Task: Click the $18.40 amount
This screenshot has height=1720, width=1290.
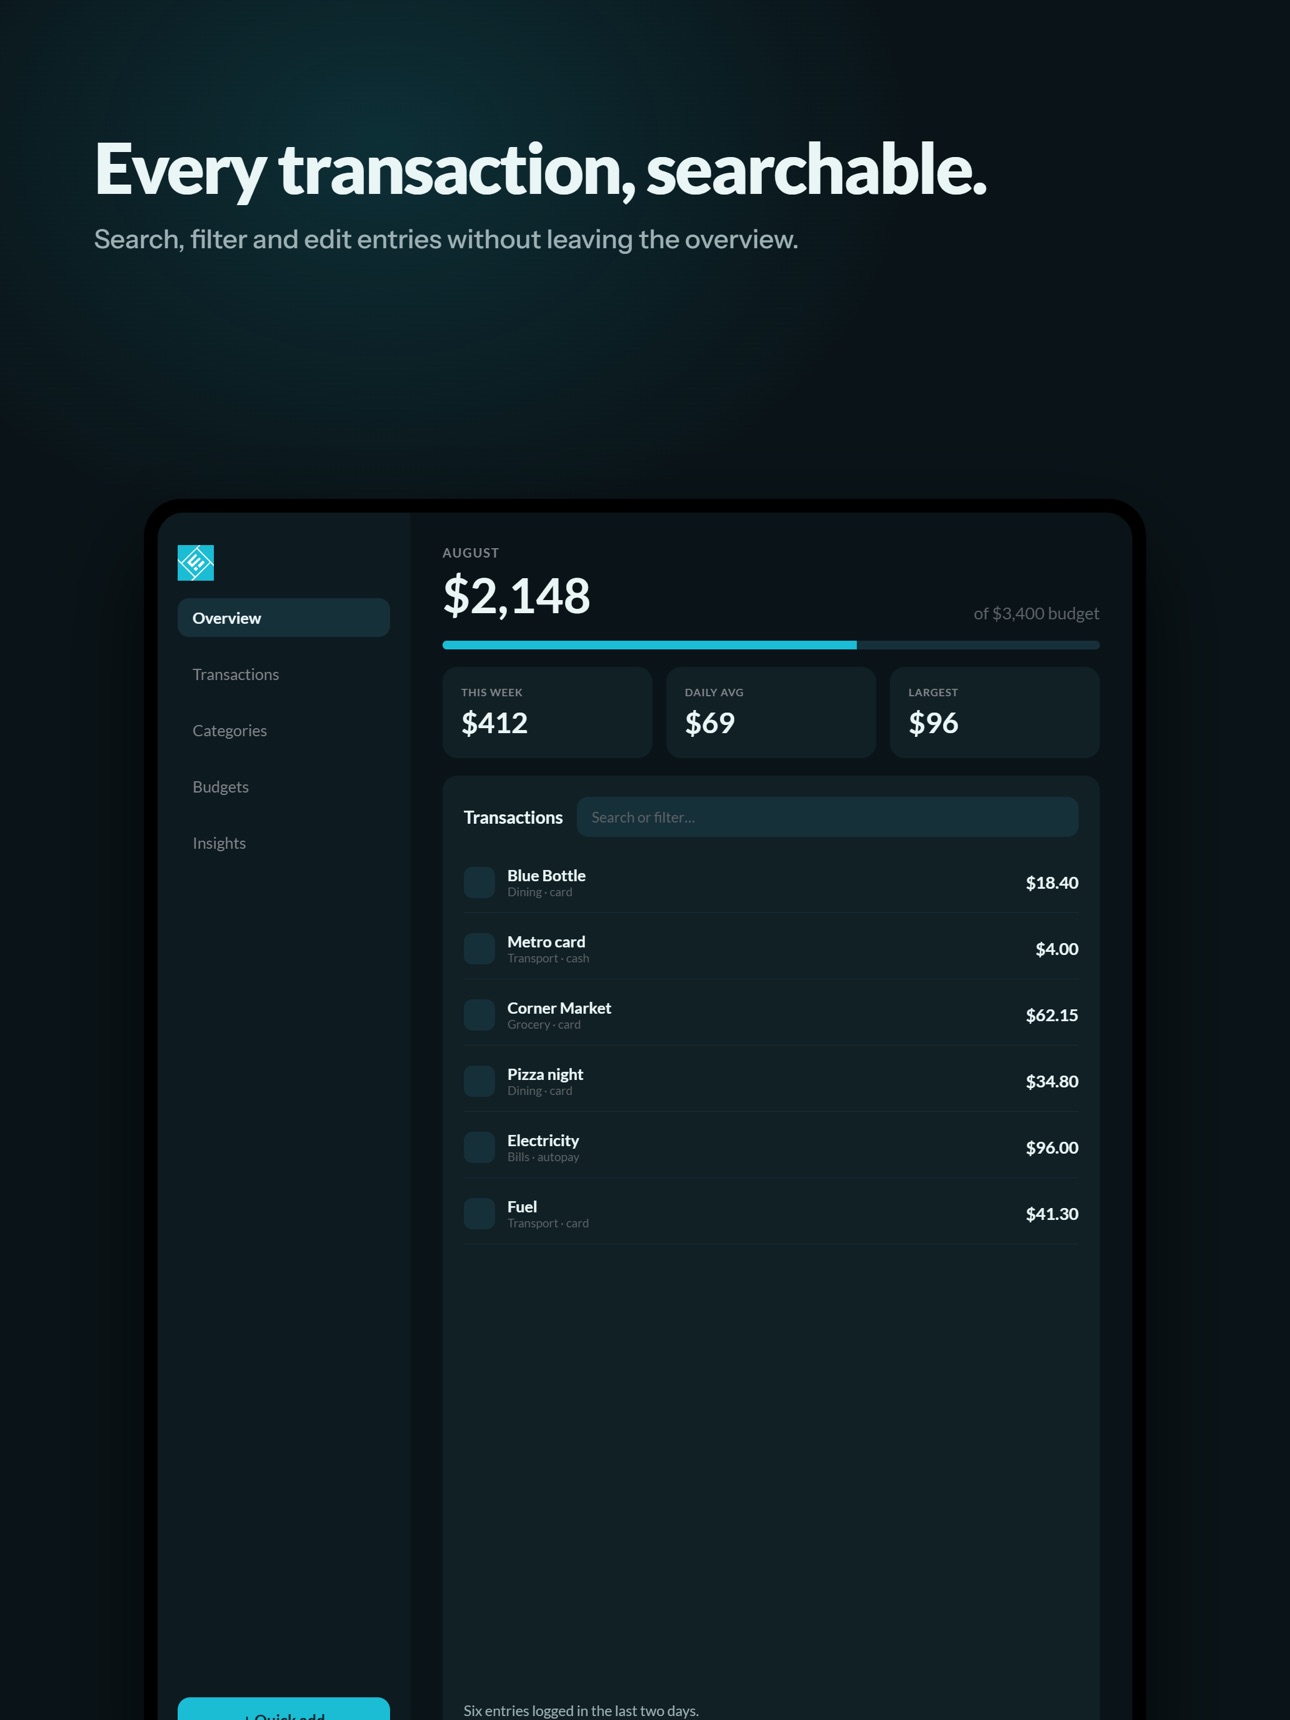Action: [1052, 882]
